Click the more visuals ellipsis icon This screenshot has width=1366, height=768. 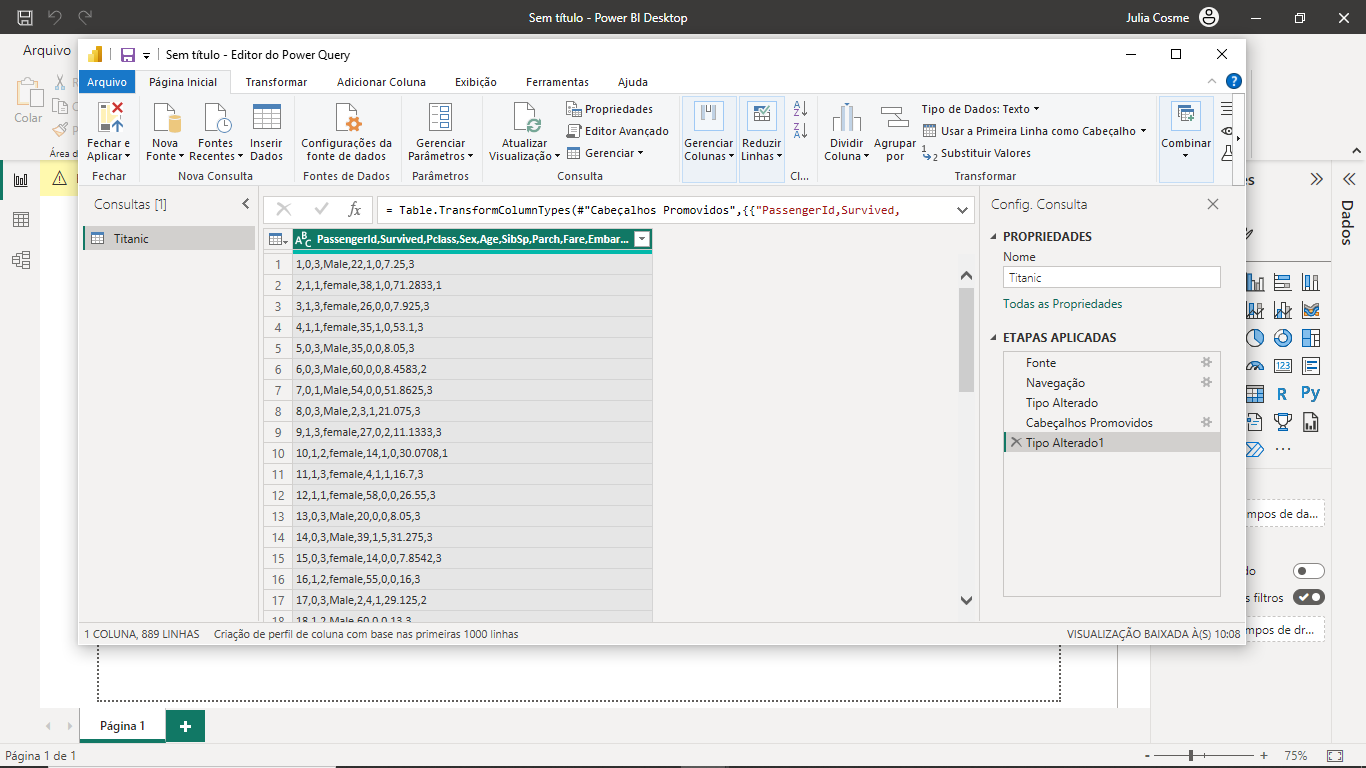tap(1282, 450)
